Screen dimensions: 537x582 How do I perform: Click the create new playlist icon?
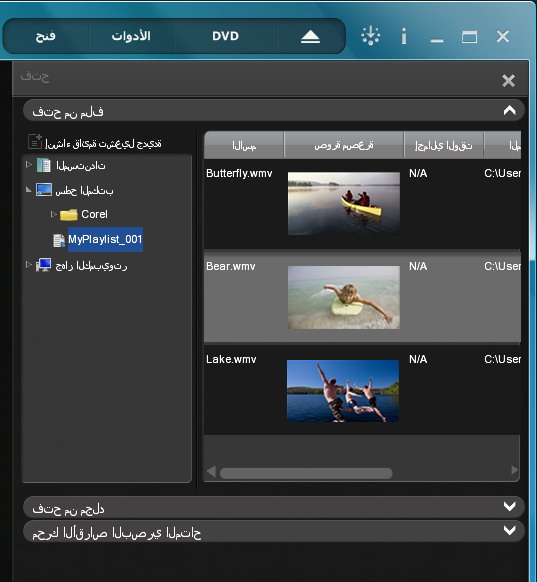point(35,141)
